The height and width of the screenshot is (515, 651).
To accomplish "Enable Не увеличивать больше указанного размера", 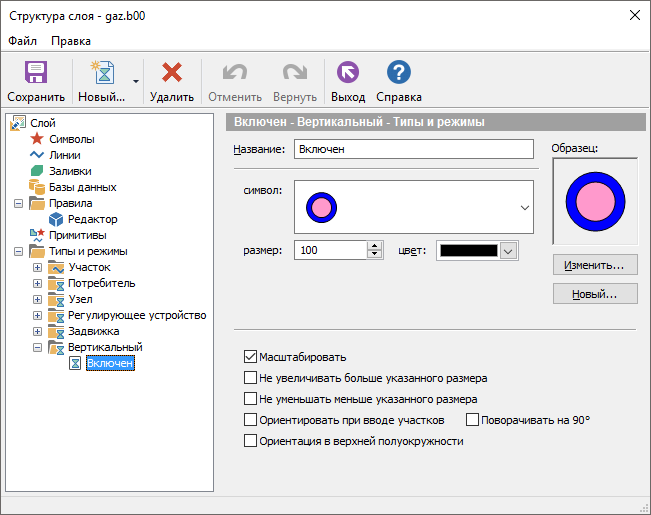I will pos(250,378).
